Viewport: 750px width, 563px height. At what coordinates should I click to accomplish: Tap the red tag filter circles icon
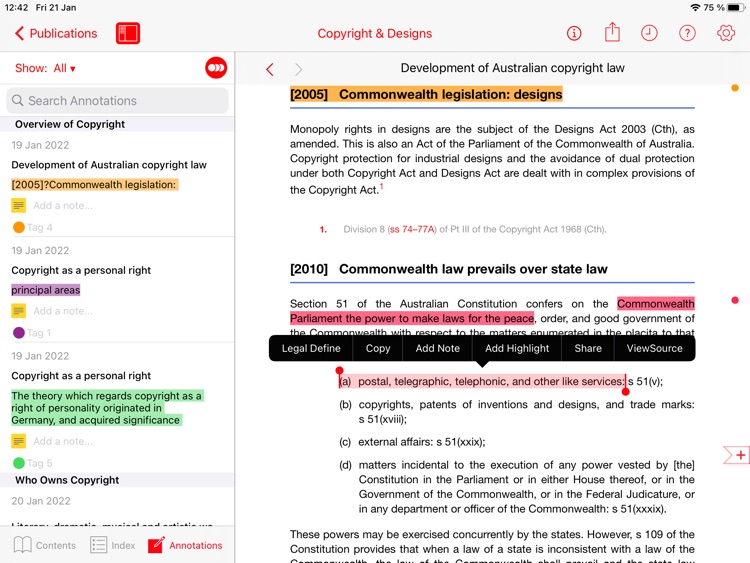pos(216,67)
